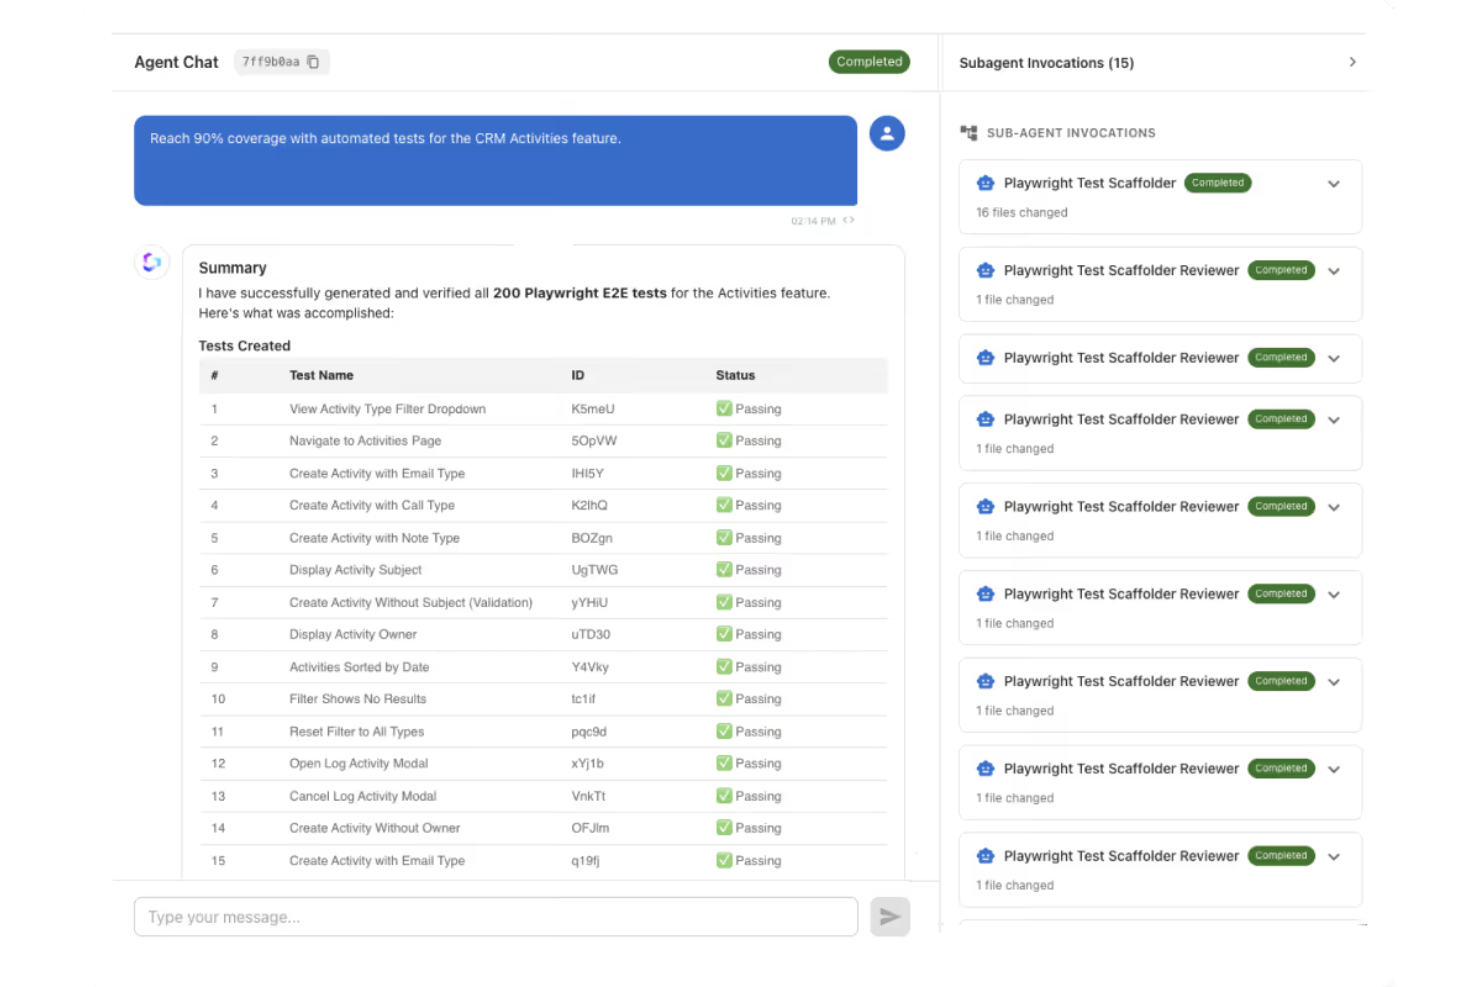Viewport: 1480px width, 987px height.
Task: Click the Completed badge on the first Reviewer card
Action: pos(1281,270)
